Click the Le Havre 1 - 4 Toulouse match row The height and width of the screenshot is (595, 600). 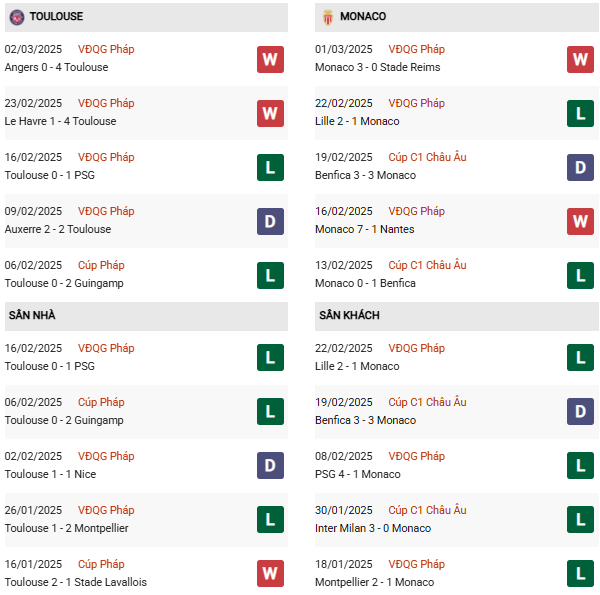pyautogui.click(x=60, y=121)
